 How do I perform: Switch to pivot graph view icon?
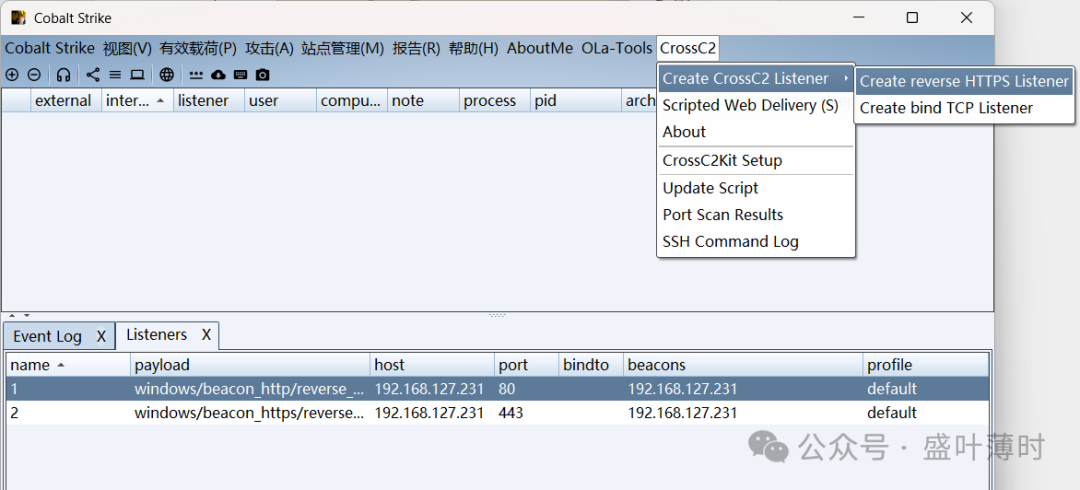click(x=93, y=74)
